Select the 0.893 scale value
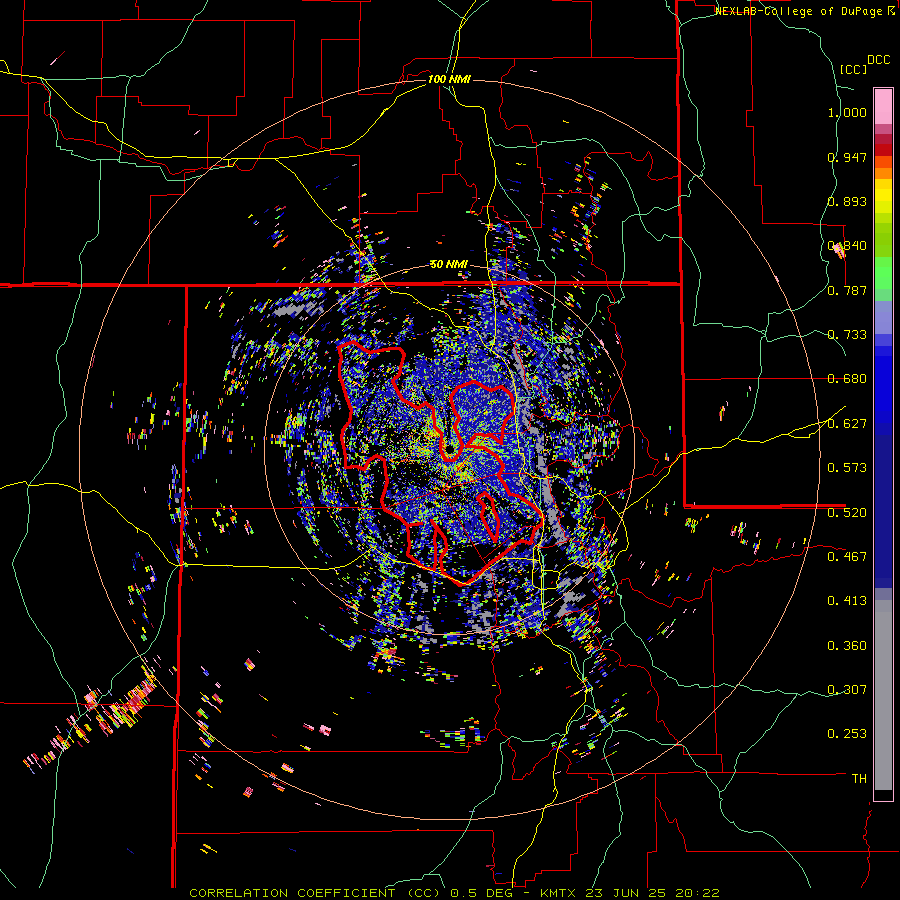 847,201
